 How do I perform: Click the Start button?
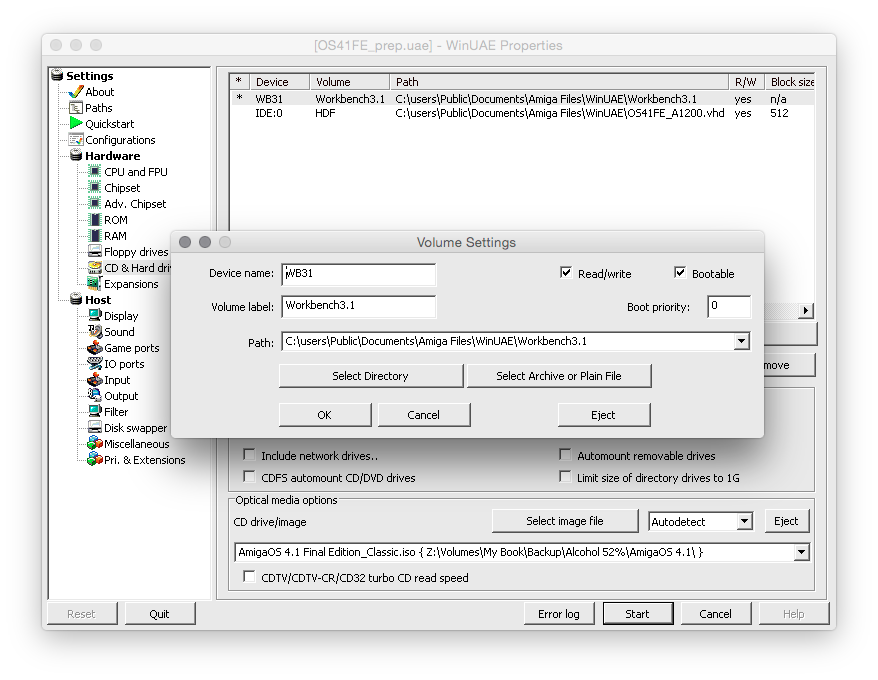[638, 614]
